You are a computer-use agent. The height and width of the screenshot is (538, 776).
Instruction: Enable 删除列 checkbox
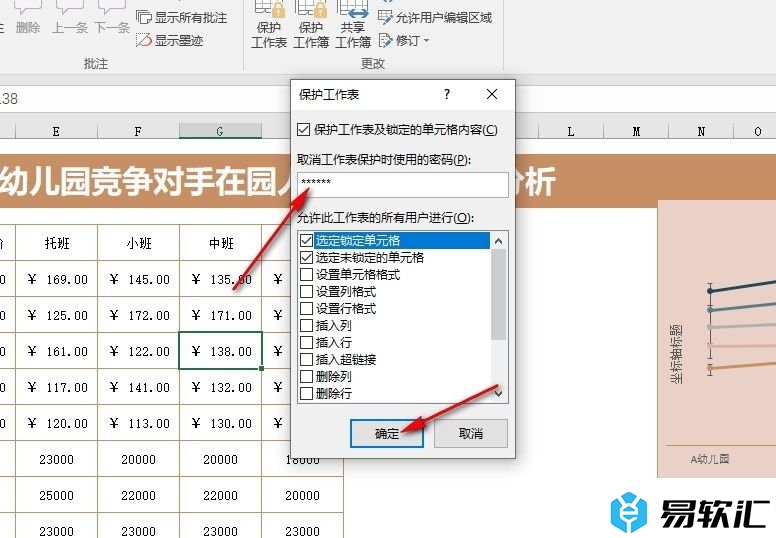306,377
